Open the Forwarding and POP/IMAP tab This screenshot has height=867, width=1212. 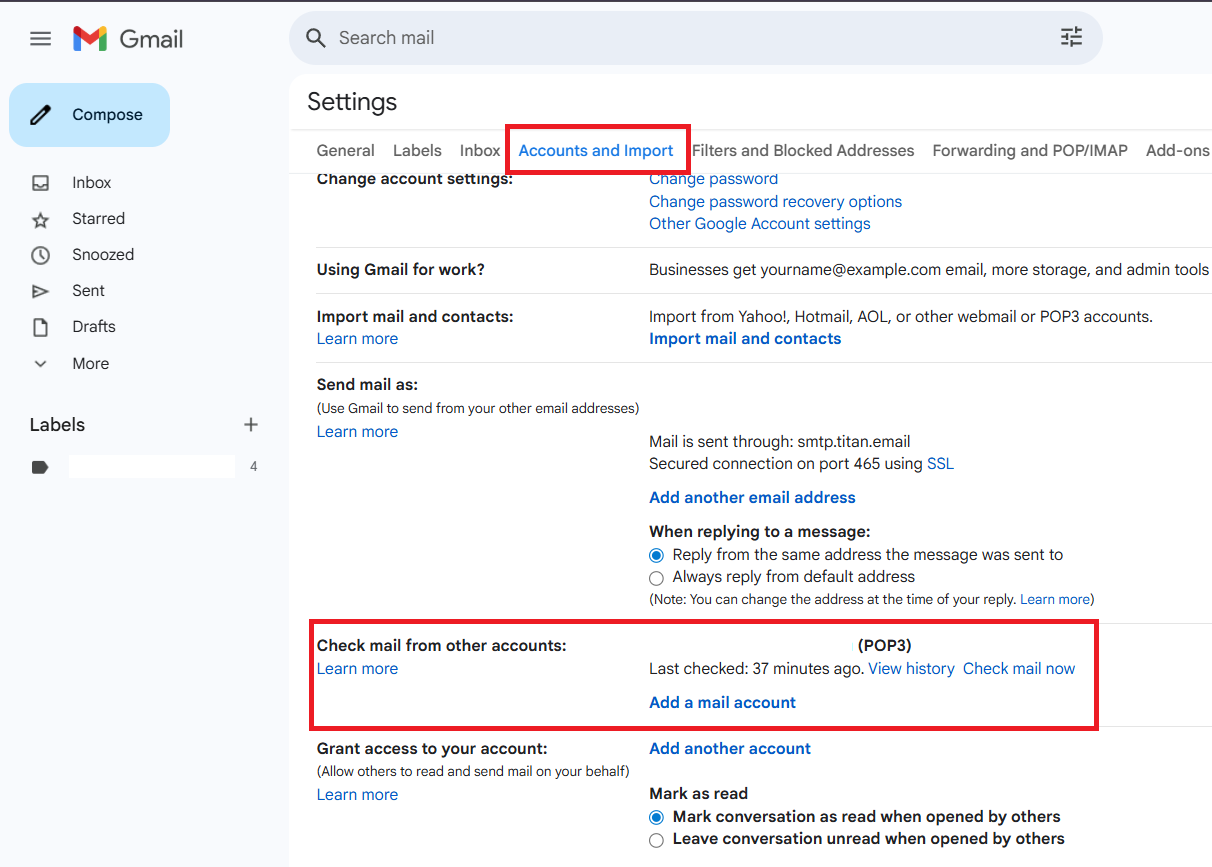coord(1029,151)
